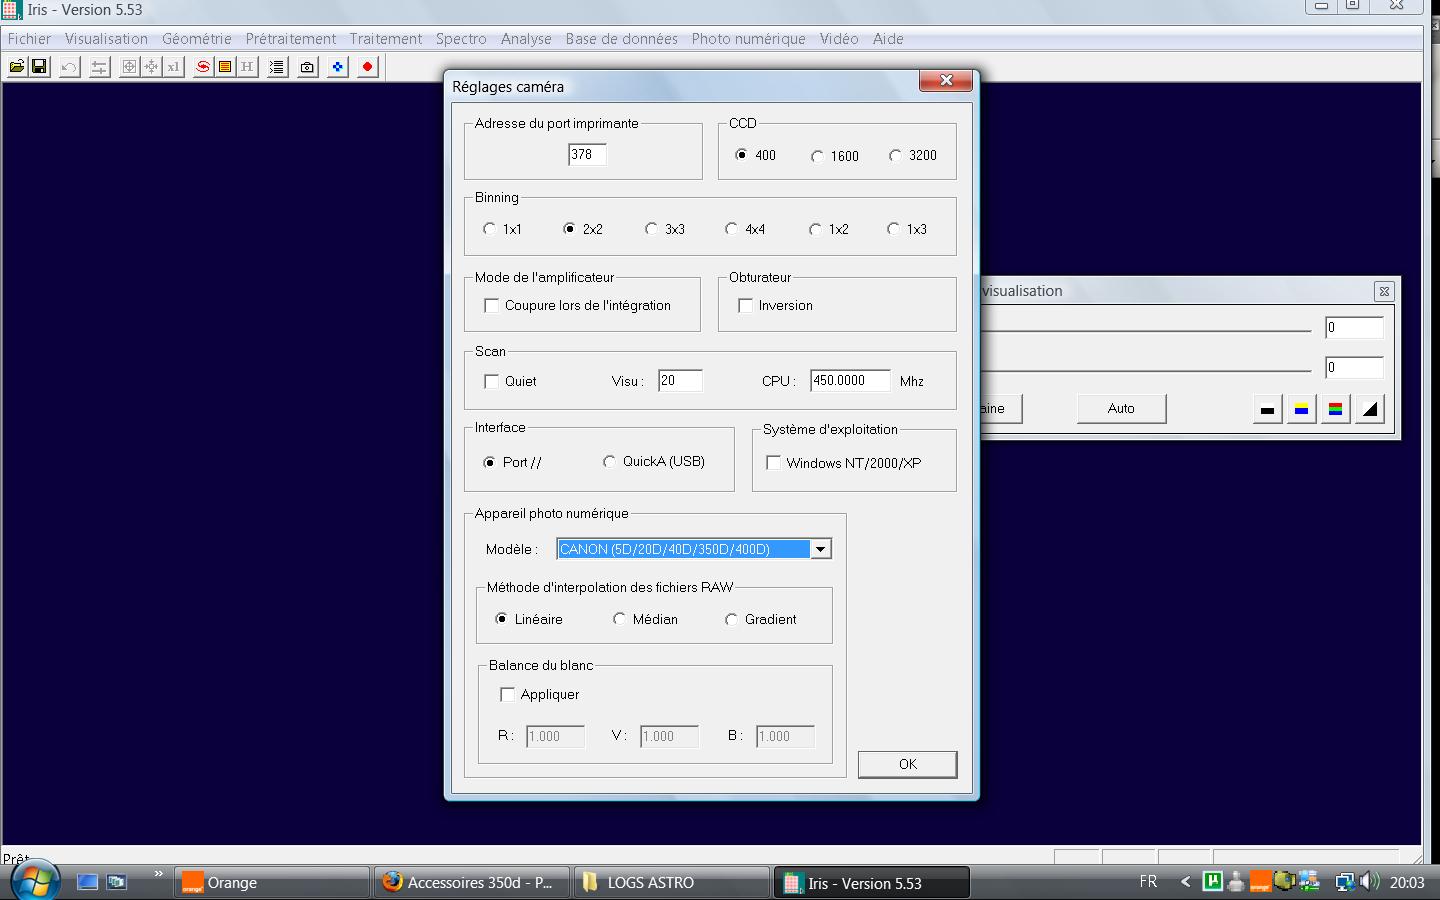Click OK in Réglages caméra dialog
The height and width of the screenshot is (900, 1440).
[907, 764]
